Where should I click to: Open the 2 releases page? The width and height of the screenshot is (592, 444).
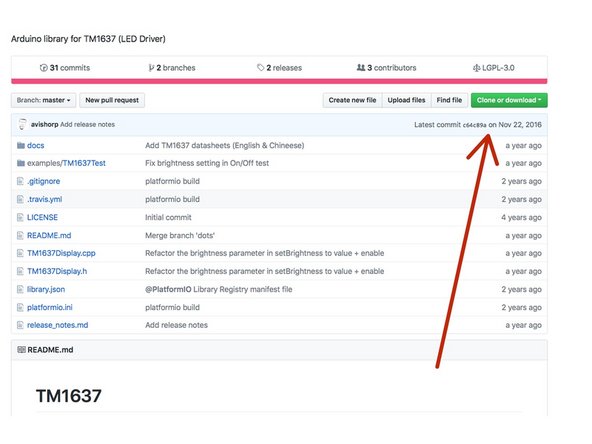pos(279,68)
